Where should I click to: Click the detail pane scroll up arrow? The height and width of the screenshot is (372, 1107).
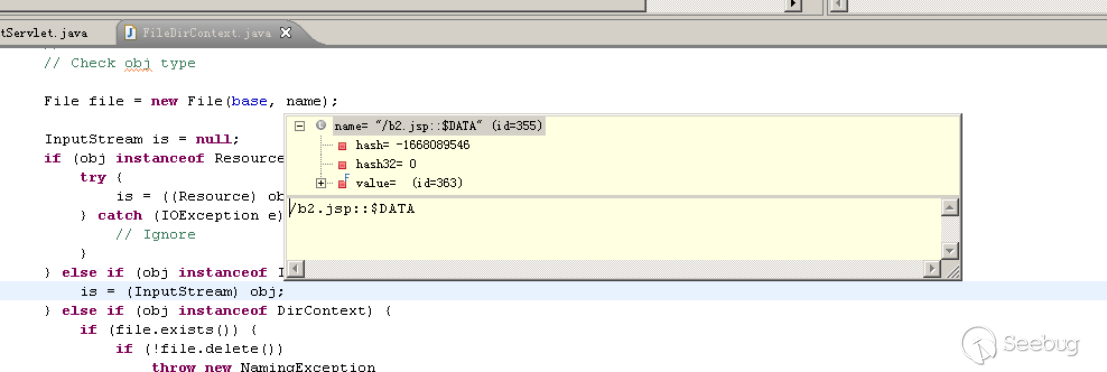[x=950, y=208]
